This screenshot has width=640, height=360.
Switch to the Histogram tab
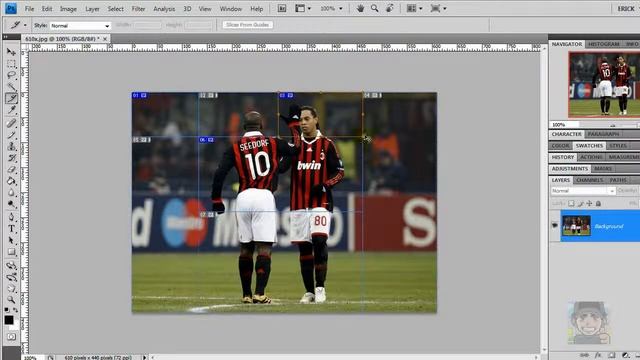tap(604, 44)
